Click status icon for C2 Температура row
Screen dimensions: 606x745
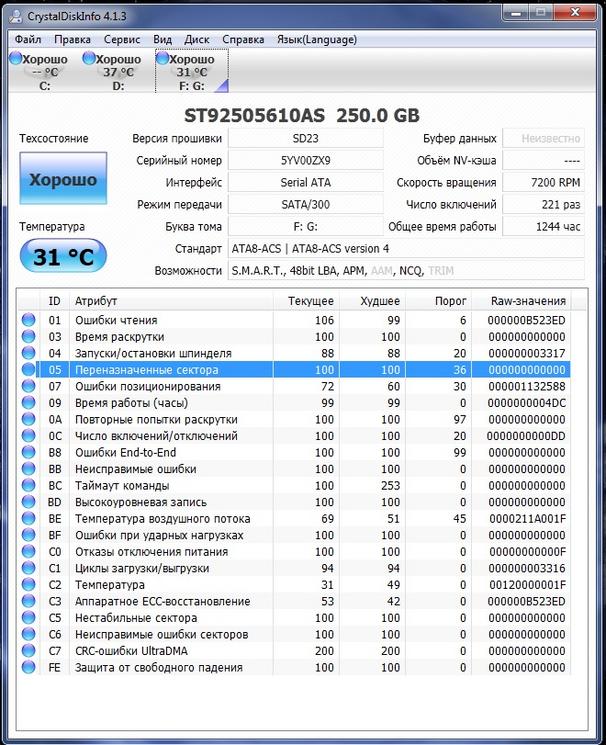tap(29, 584)
